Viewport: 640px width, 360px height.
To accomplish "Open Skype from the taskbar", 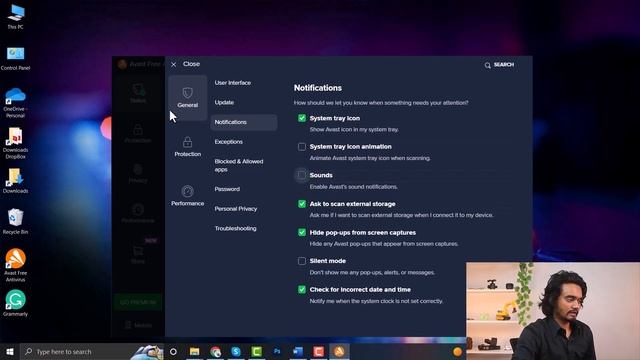I will point(236,352).
